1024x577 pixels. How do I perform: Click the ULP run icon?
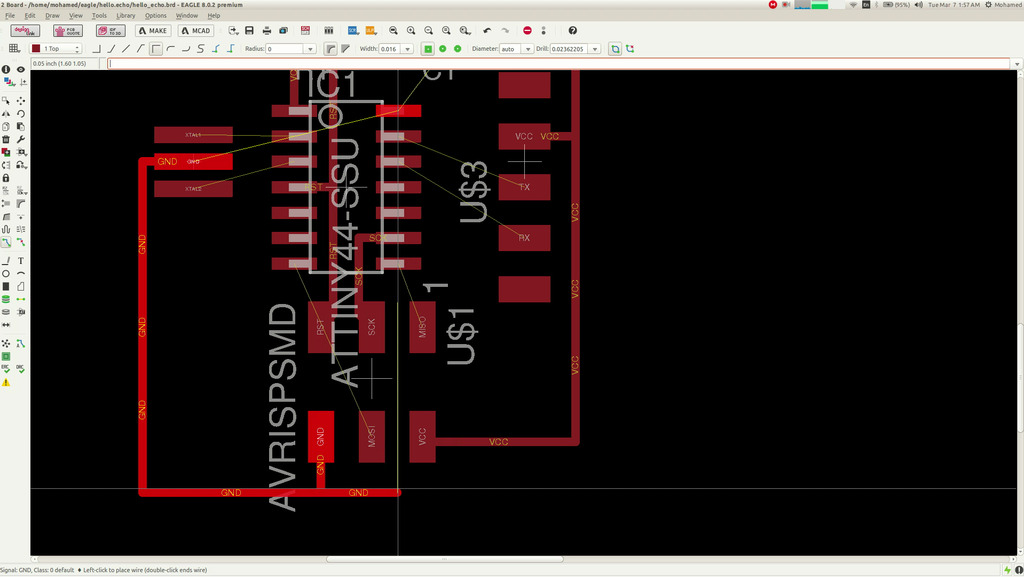[x=370, y=31]
